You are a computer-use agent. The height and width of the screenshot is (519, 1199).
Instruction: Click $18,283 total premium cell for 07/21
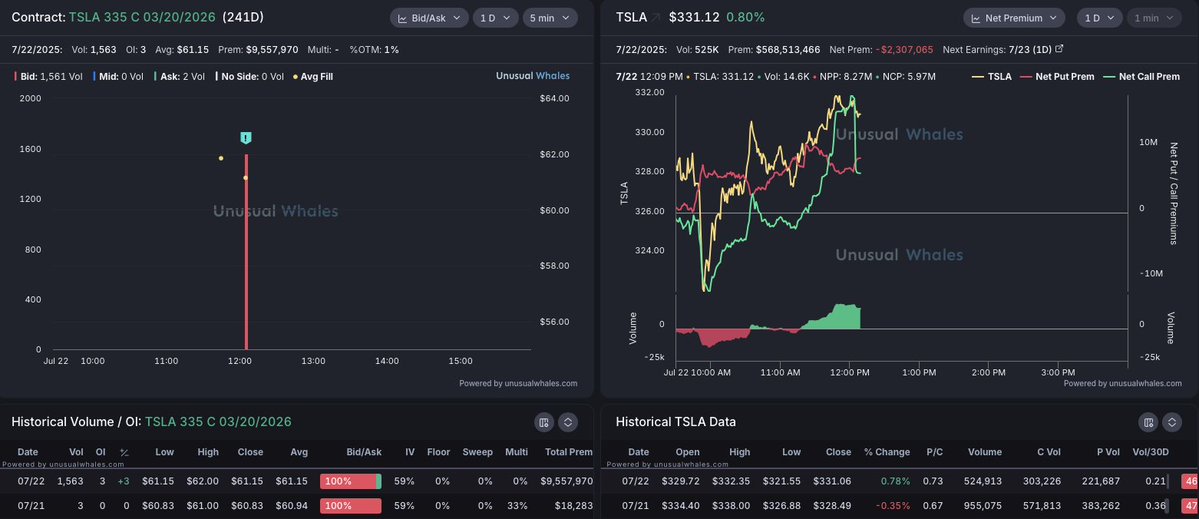[x=576, y=506]
